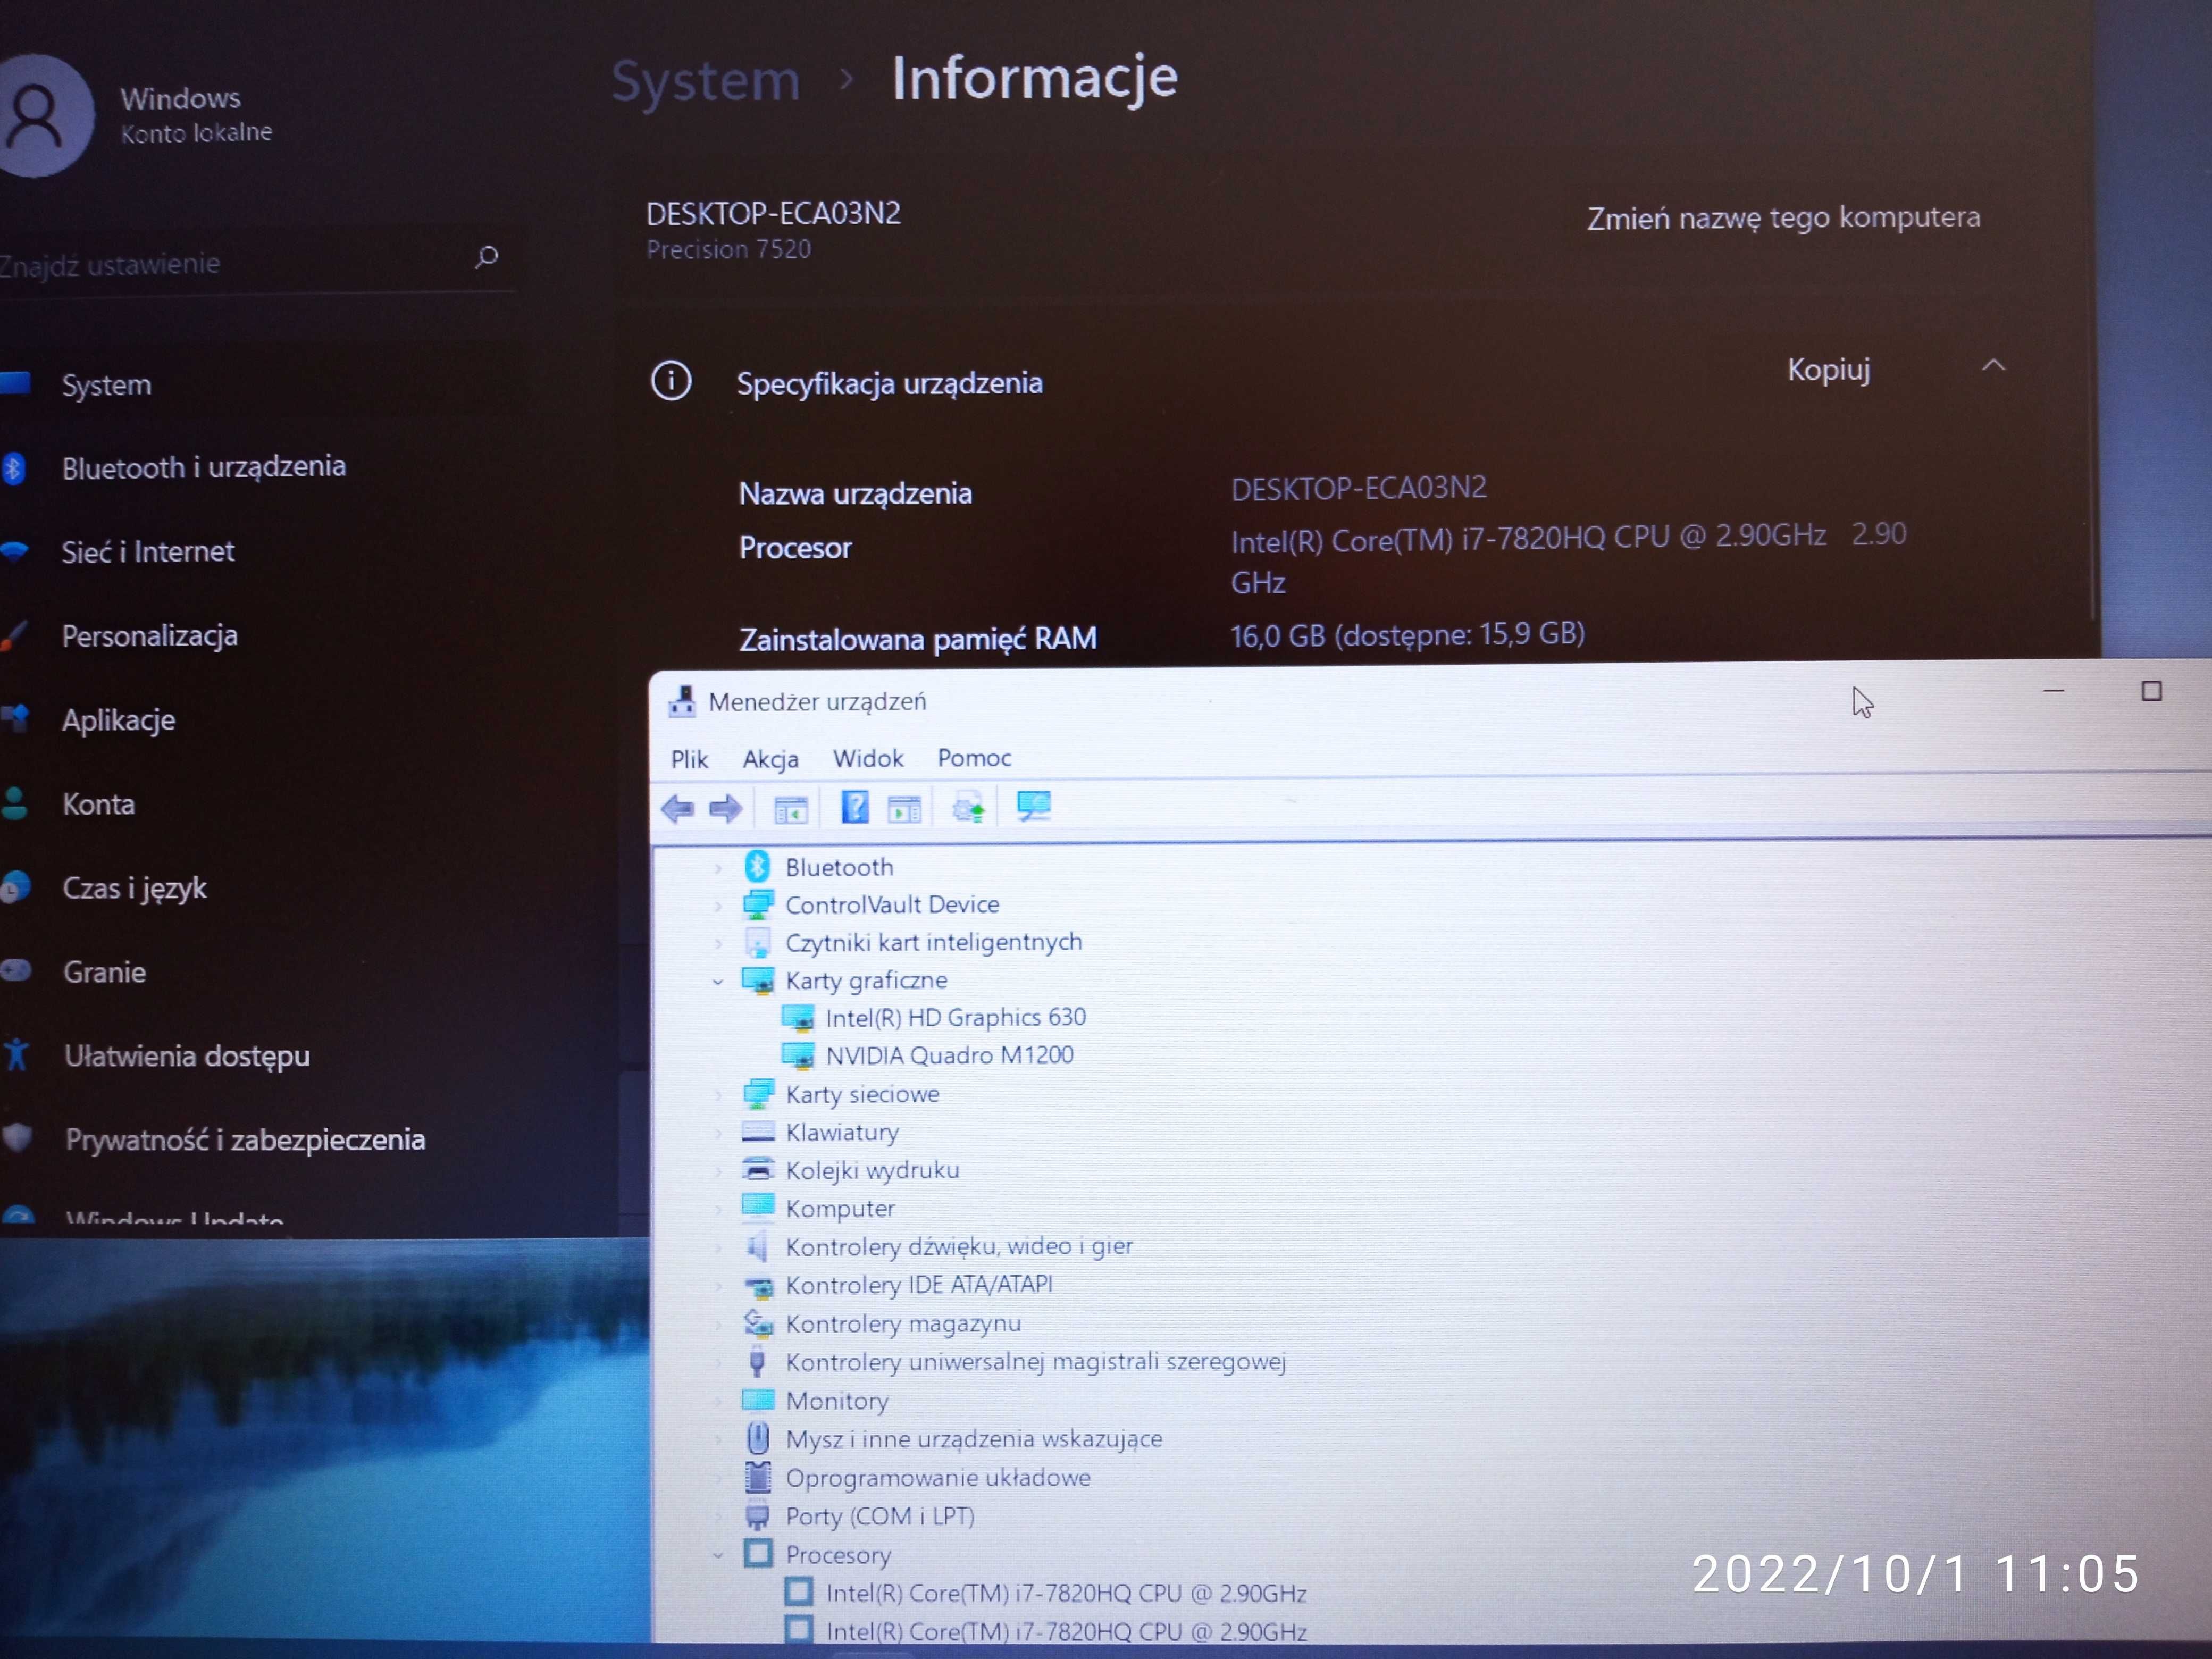Open the Widok menu

868,758
